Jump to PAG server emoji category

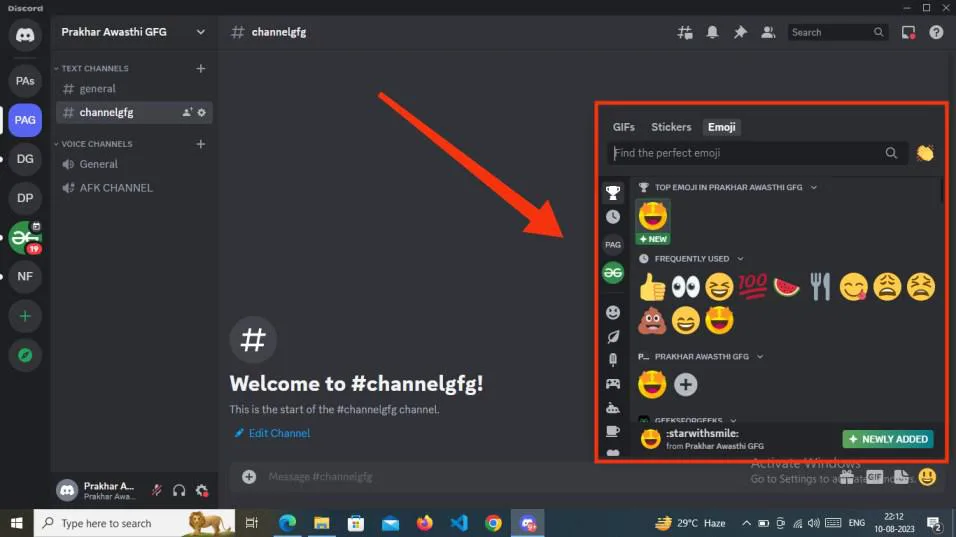click(x=613, y=244)
